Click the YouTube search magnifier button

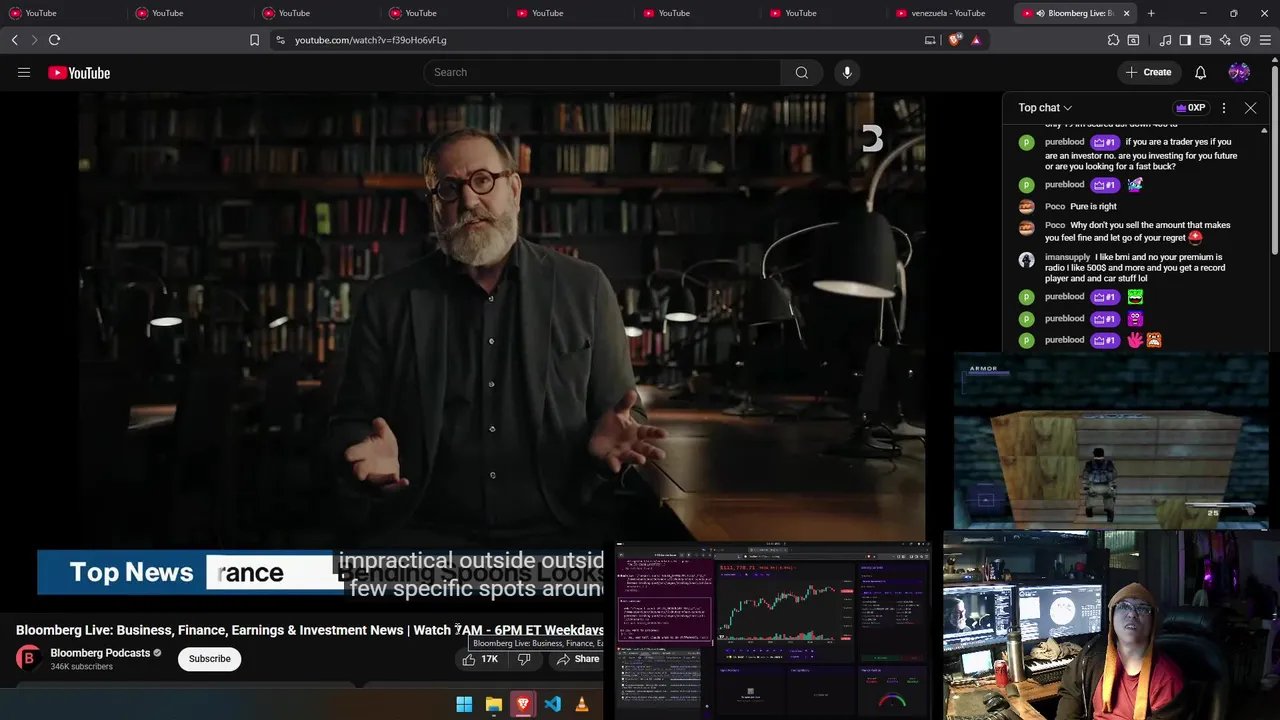(801, 72)
